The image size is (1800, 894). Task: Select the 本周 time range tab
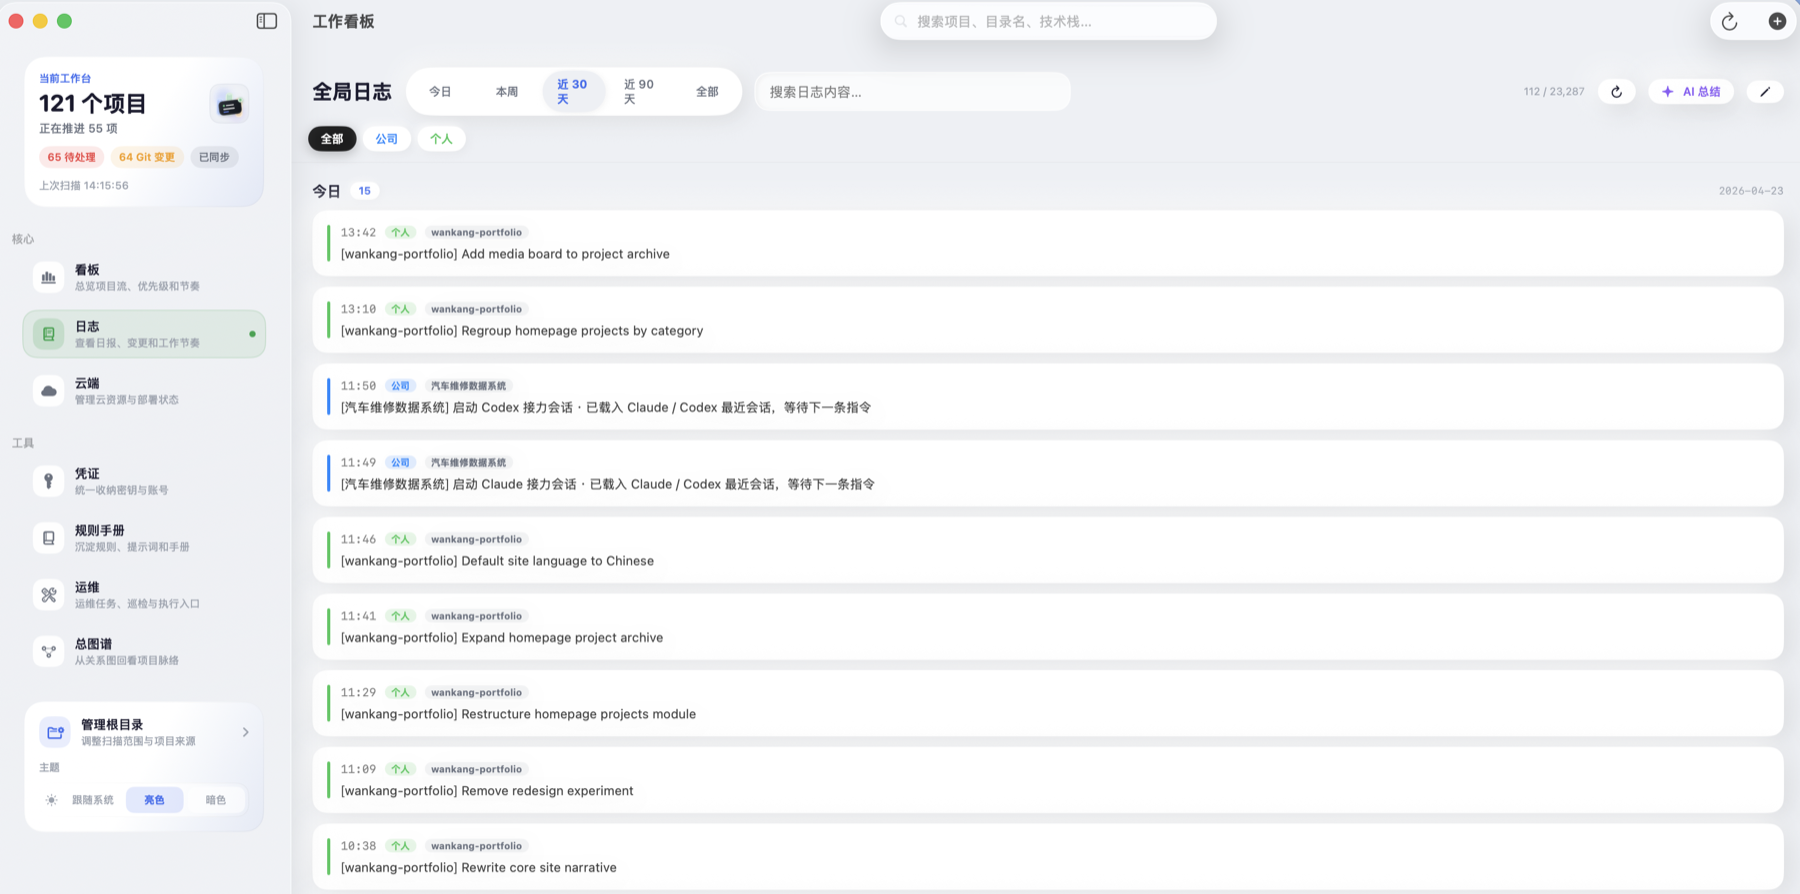coord(507,92)
